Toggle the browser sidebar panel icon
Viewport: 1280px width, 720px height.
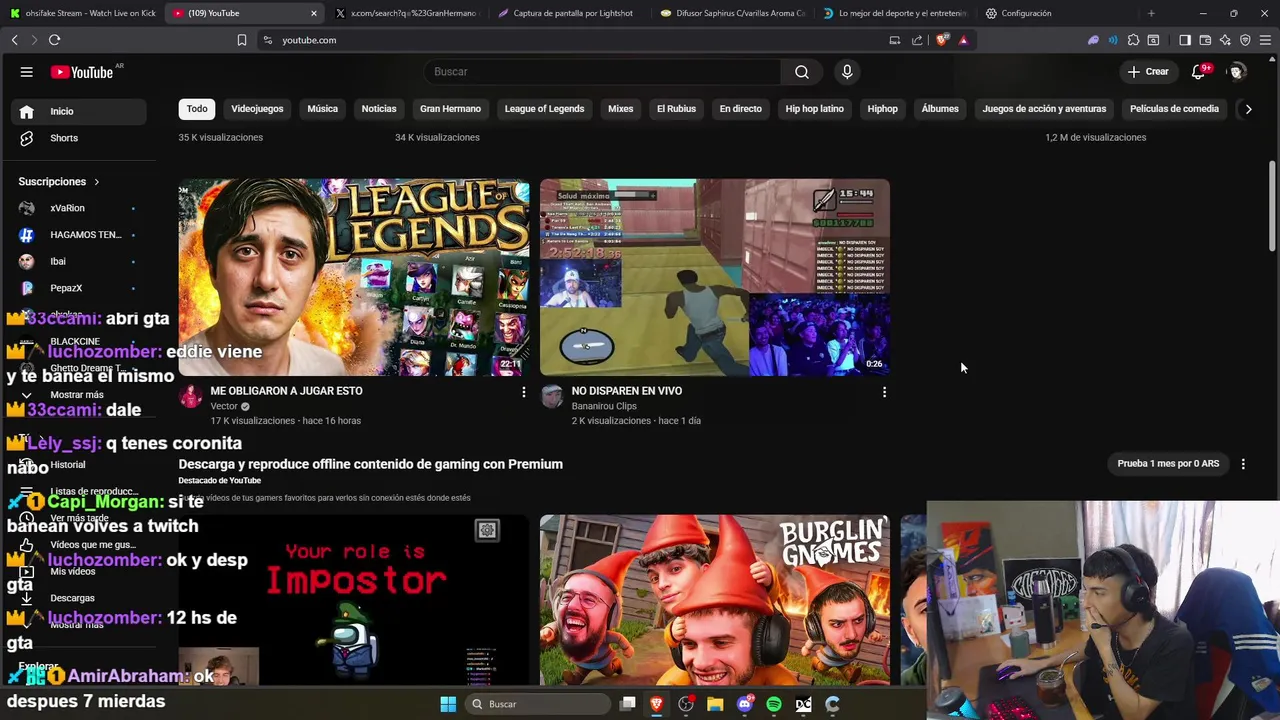(1185, 40)
